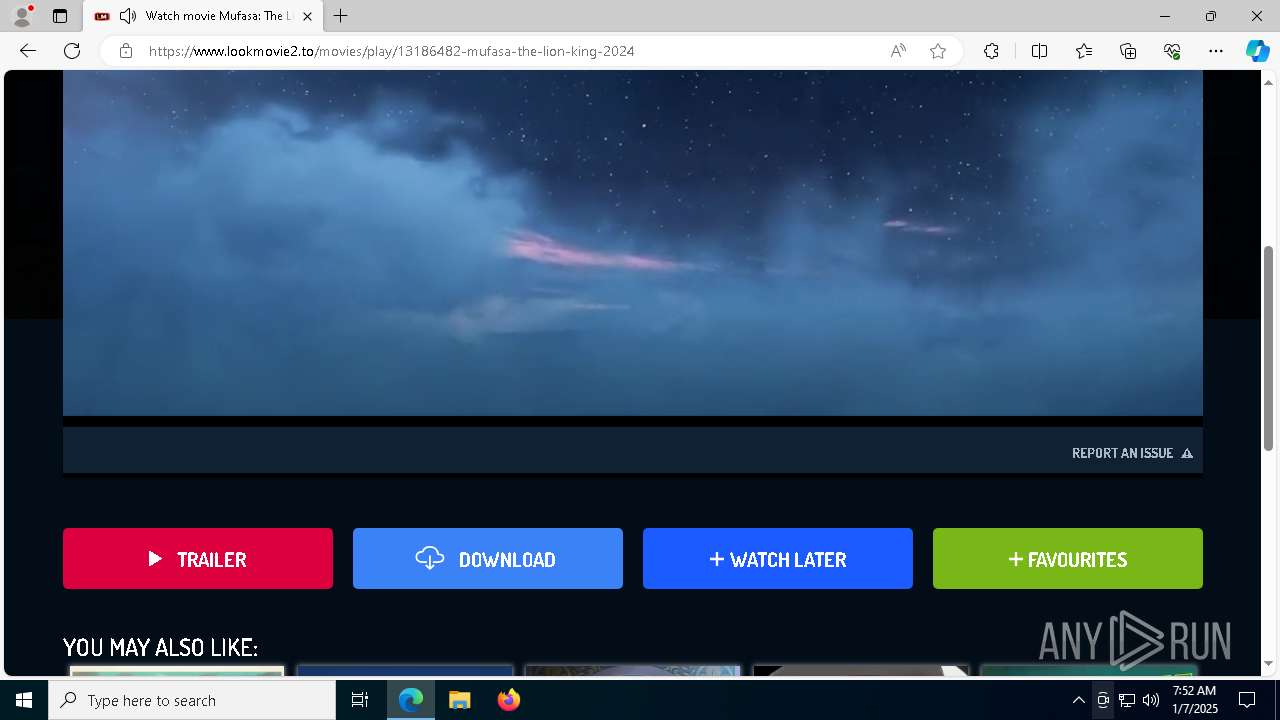This screenshot has width=1280, height=720.
Task: Open Settings and more menu
Action: point(1216,51)
